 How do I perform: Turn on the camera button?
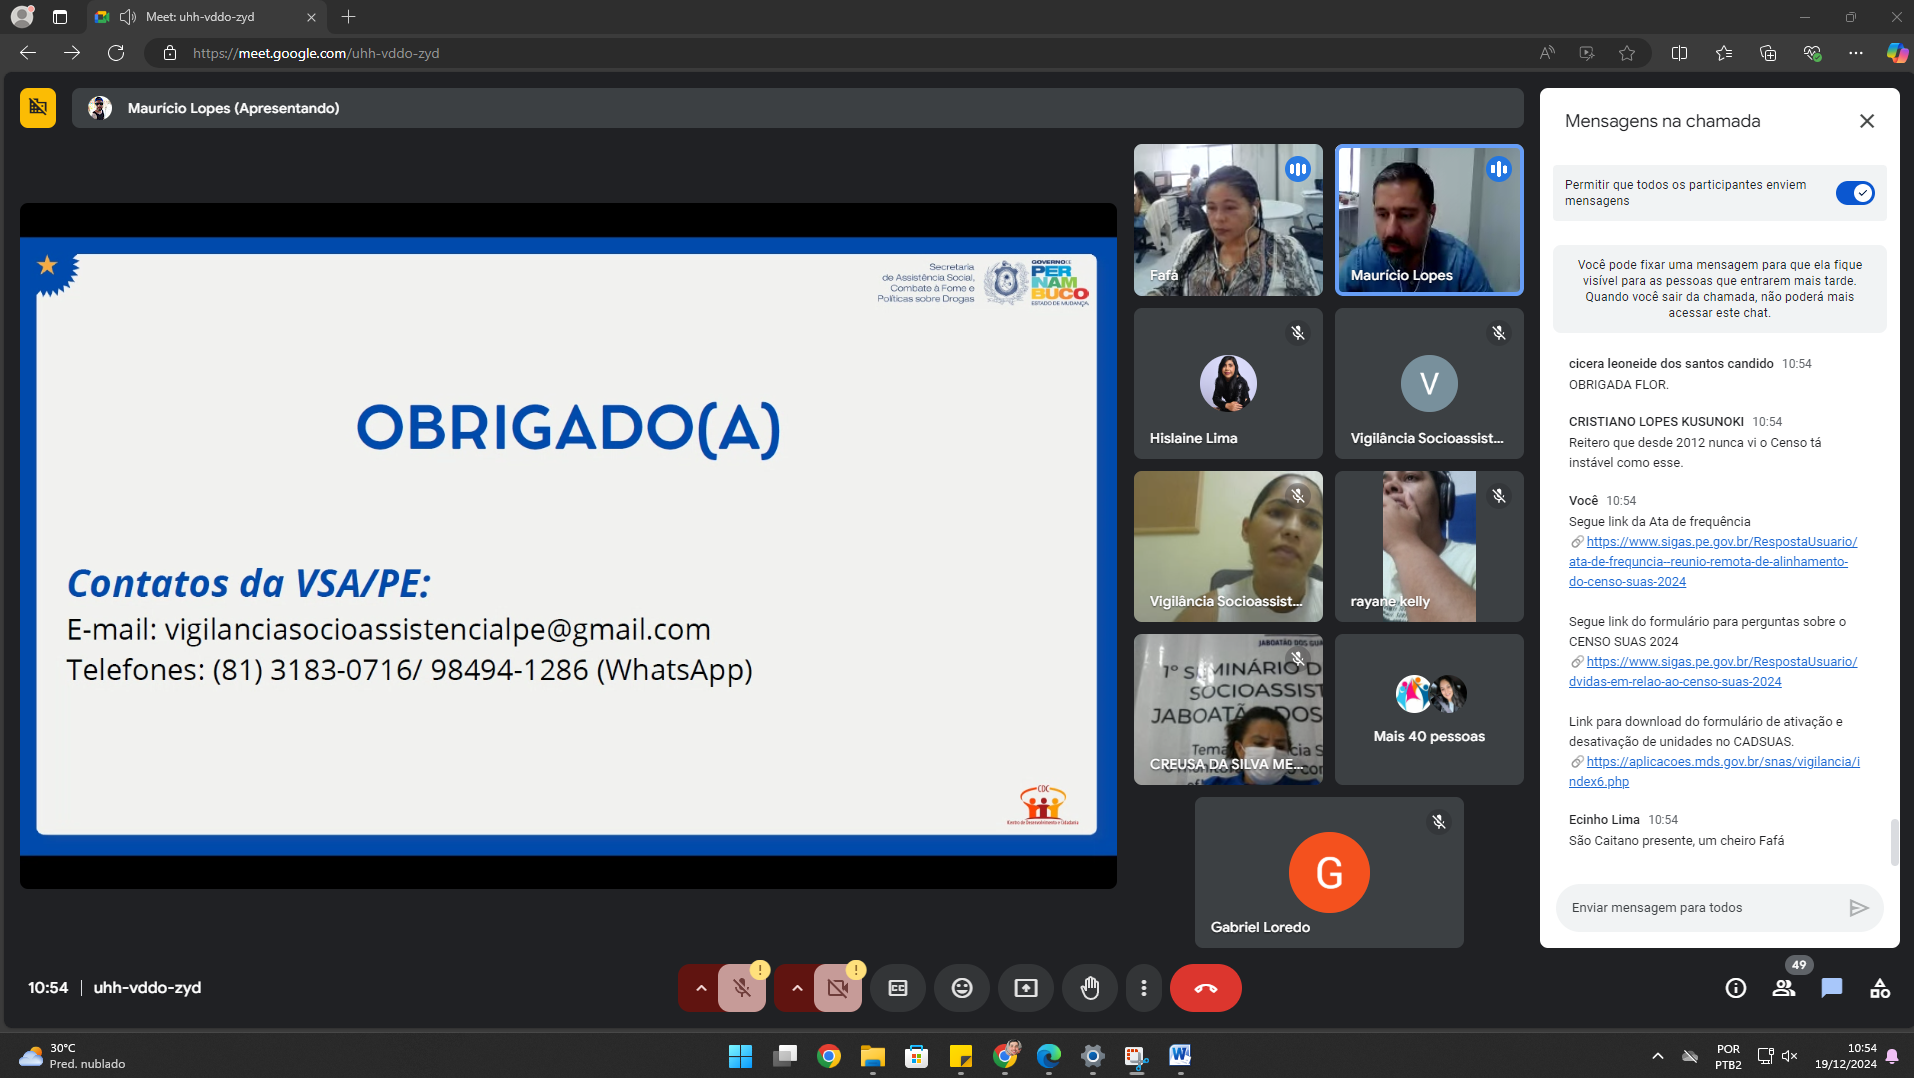coord(837,988)
